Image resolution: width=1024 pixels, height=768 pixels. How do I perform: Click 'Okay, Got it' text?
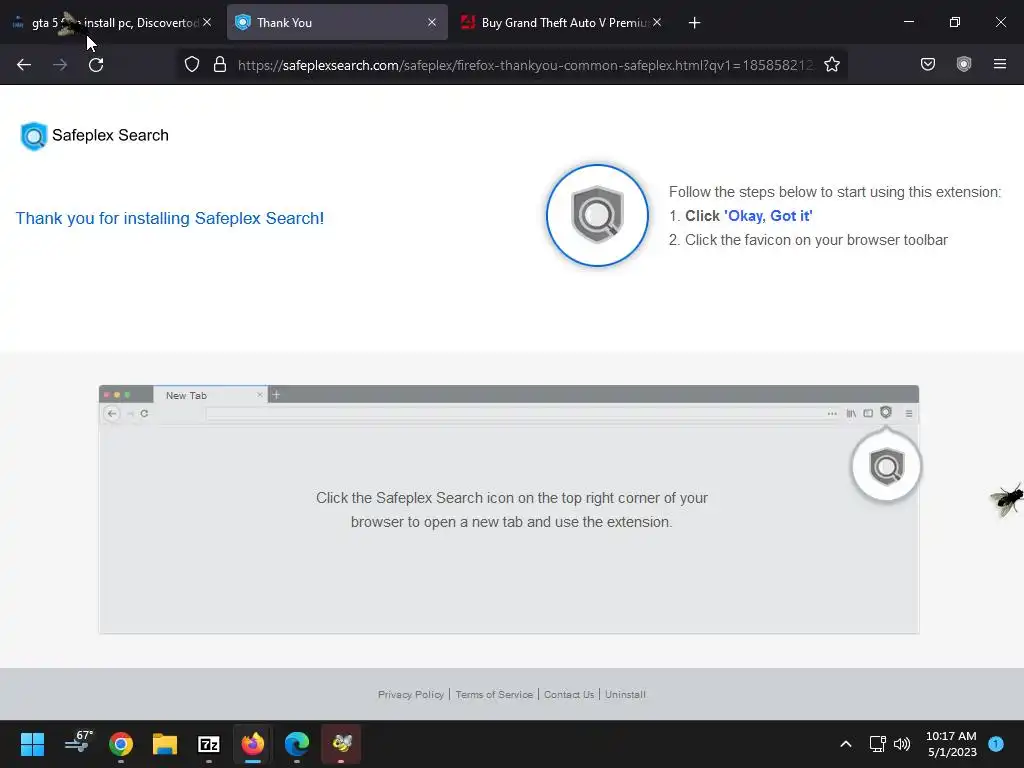click(768, 216)
